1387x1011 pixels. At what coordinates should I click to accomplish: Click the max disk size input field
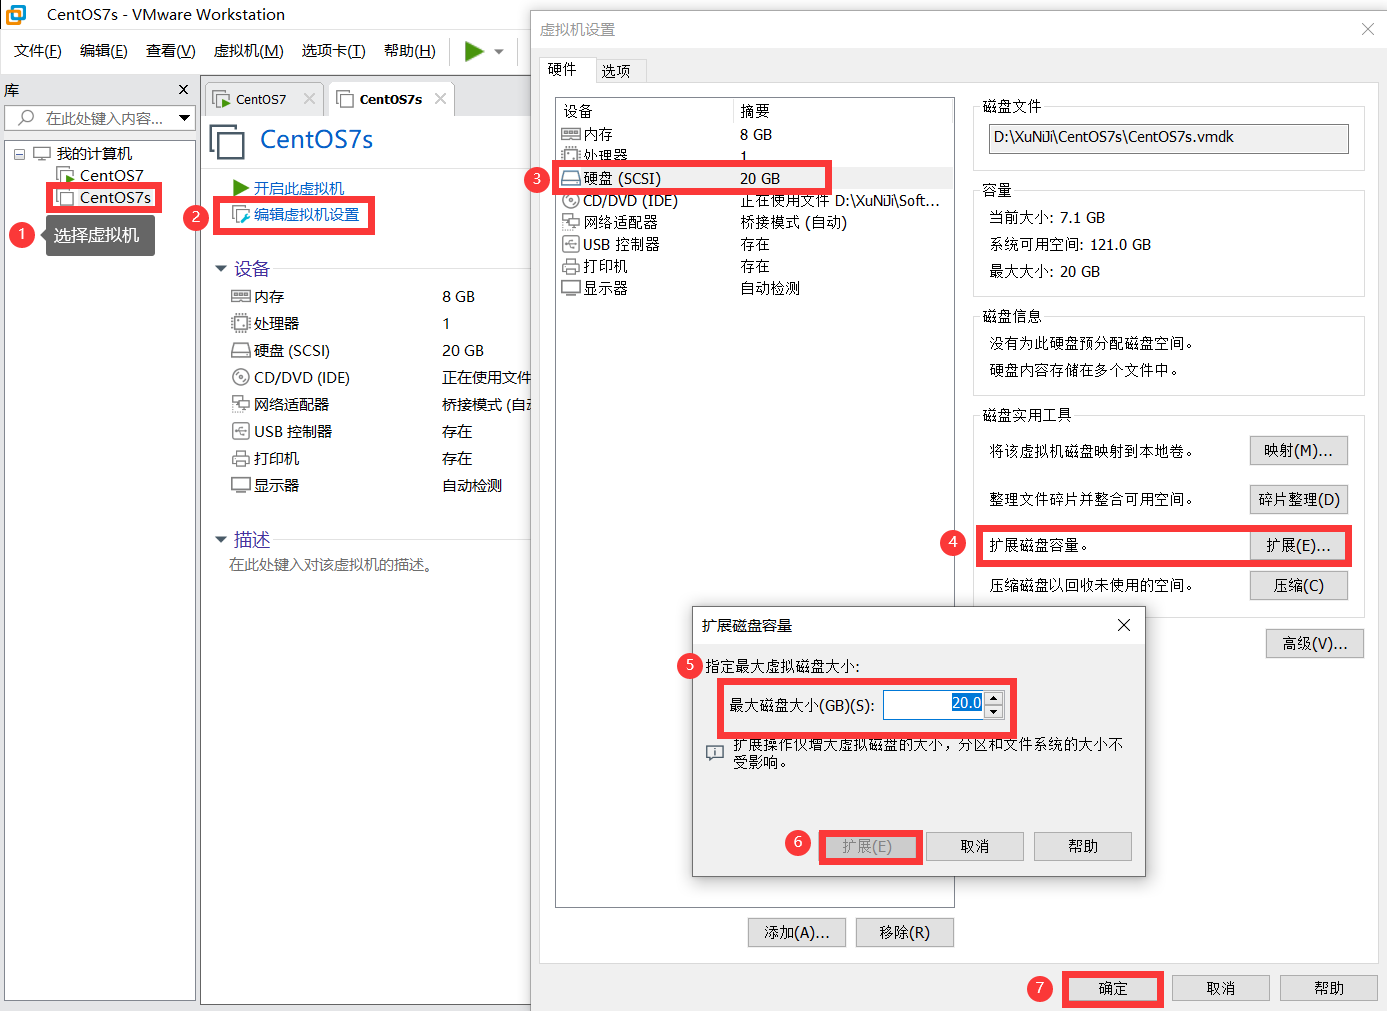pos(934,705)
